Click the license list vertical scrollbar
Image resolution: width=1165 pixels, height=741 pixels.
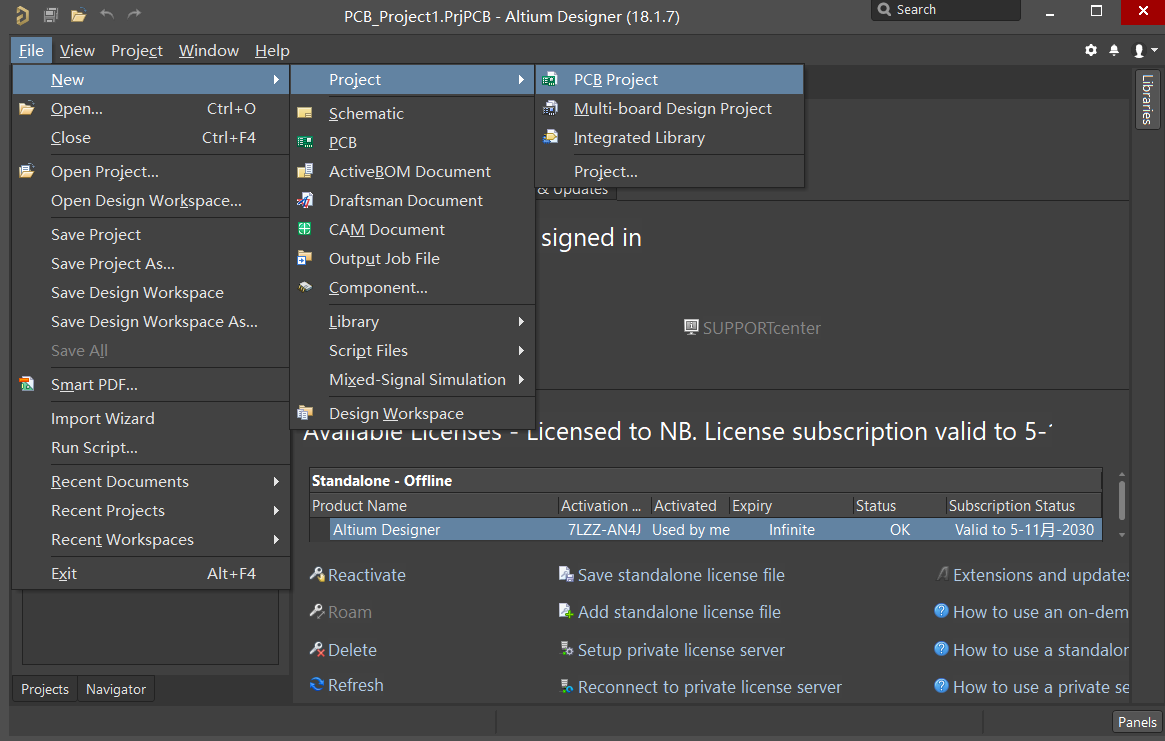pyautogui.click(x=1122, y=505)
